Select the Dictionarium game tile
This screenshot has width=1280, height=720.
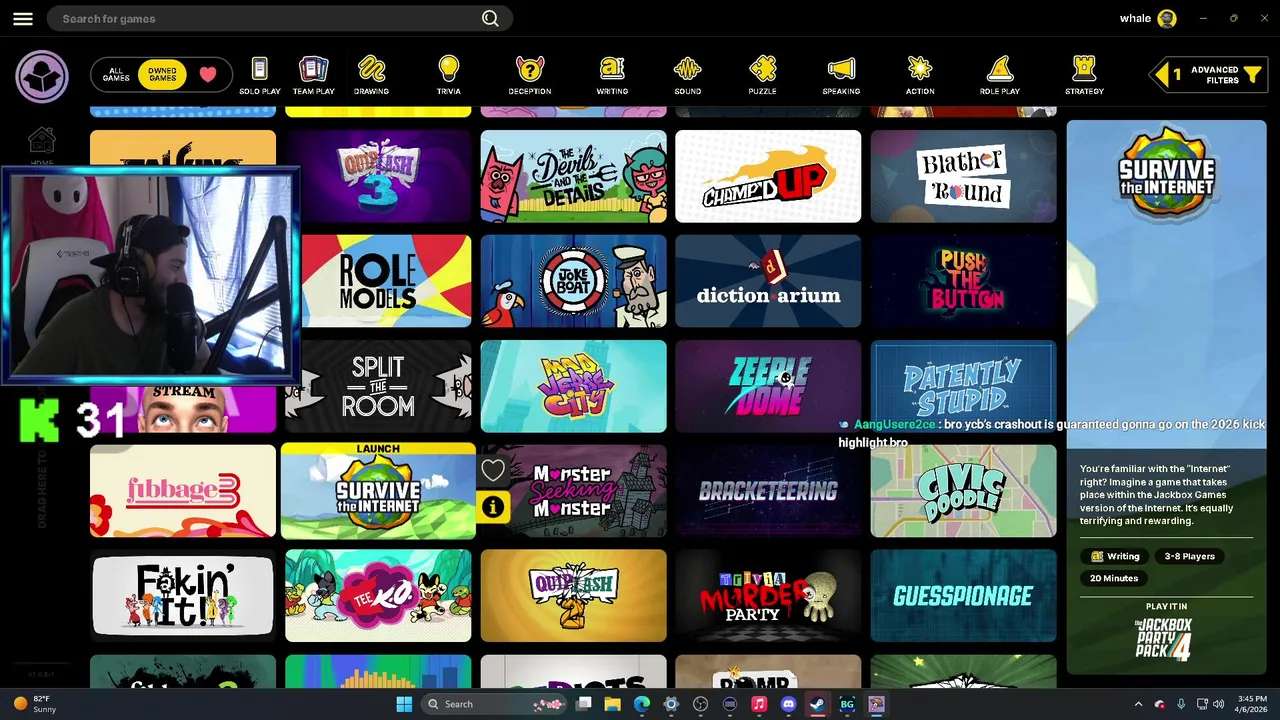pyautogui.click(x=768, y=281)
